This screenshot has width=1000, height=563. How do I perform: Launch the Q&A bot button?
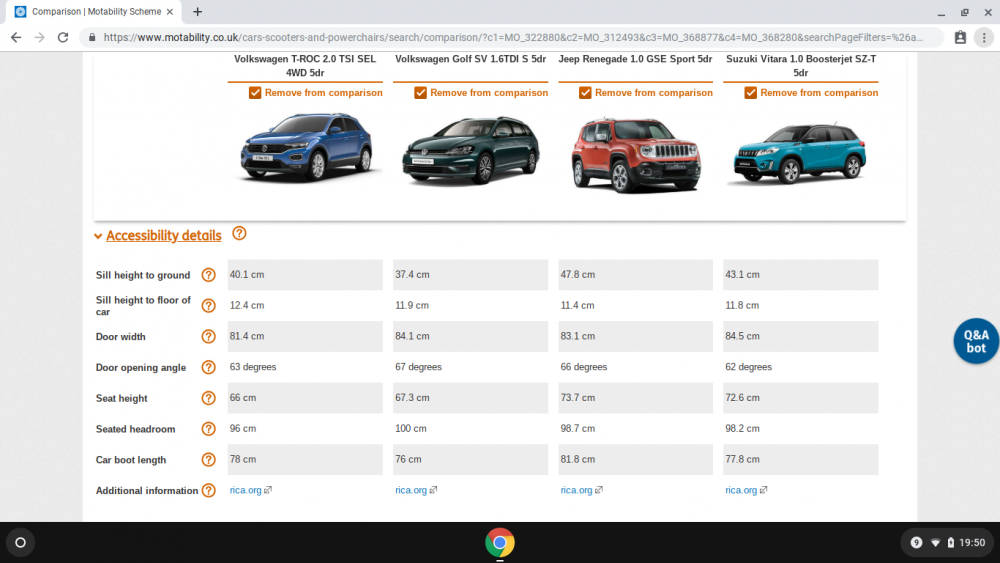976,341
